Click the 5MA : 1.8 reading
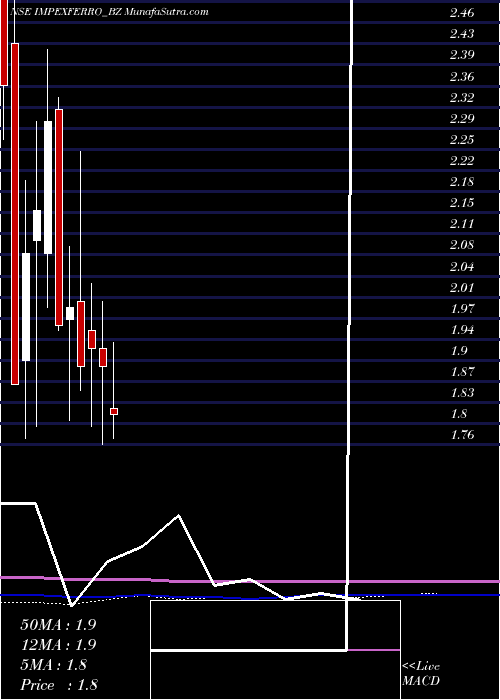The image size is (500, 700). (54, 665)
